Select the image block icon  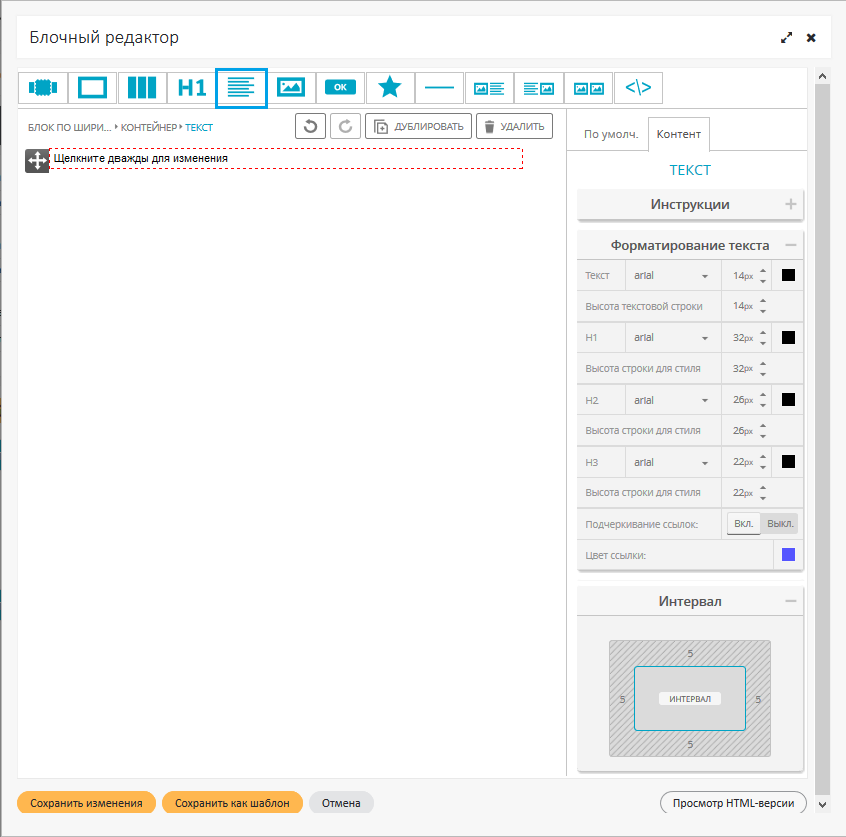tap(291, 88)
